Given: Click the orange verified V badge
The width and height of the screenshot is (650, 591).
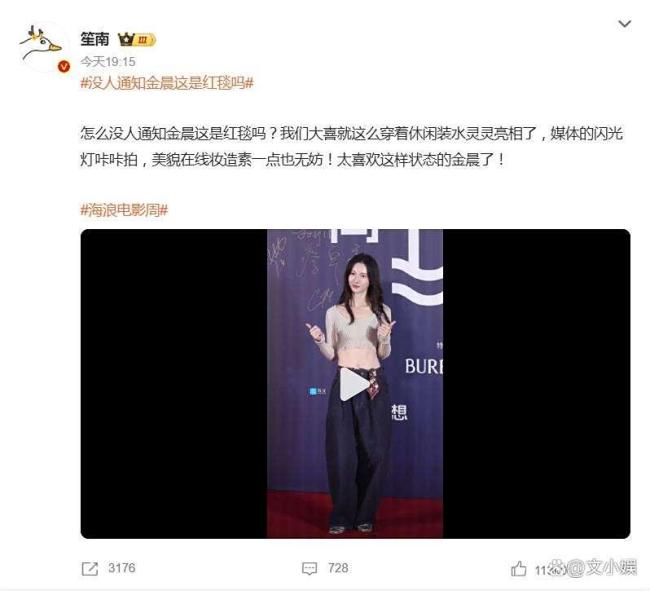Looking at the screenshot, I should click(x=63, y=66).
